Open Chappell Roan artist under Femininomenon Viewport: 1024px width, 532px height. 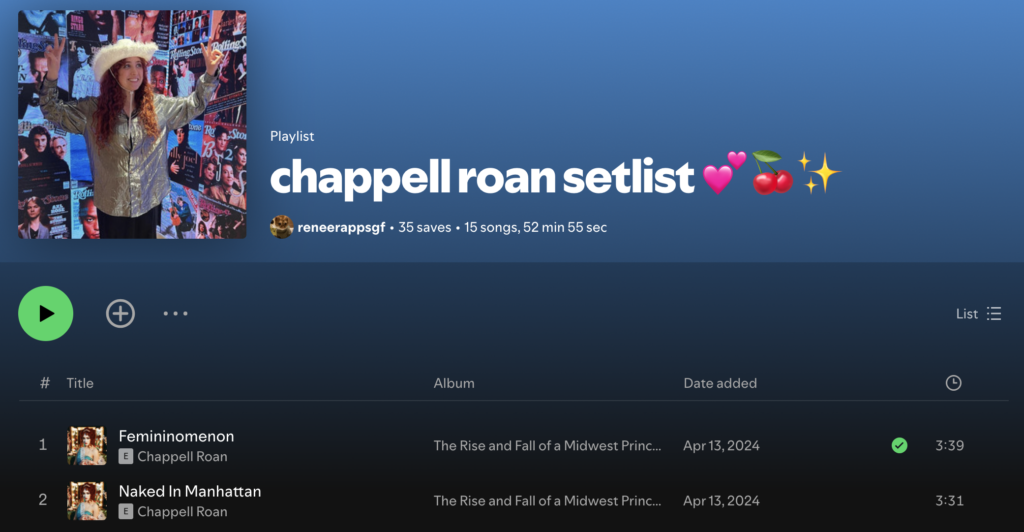coord(182,456)
